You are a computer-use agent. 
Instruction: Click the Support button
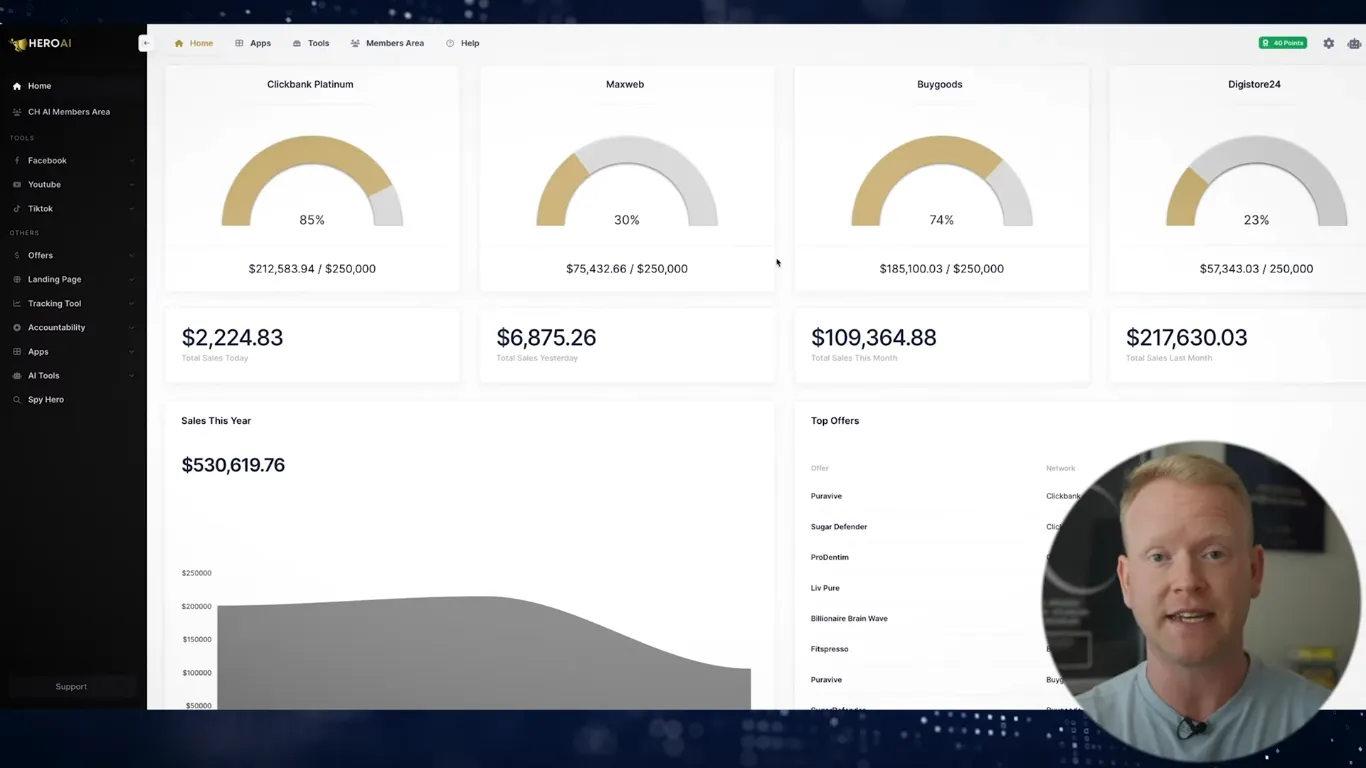tap(71, 687)
